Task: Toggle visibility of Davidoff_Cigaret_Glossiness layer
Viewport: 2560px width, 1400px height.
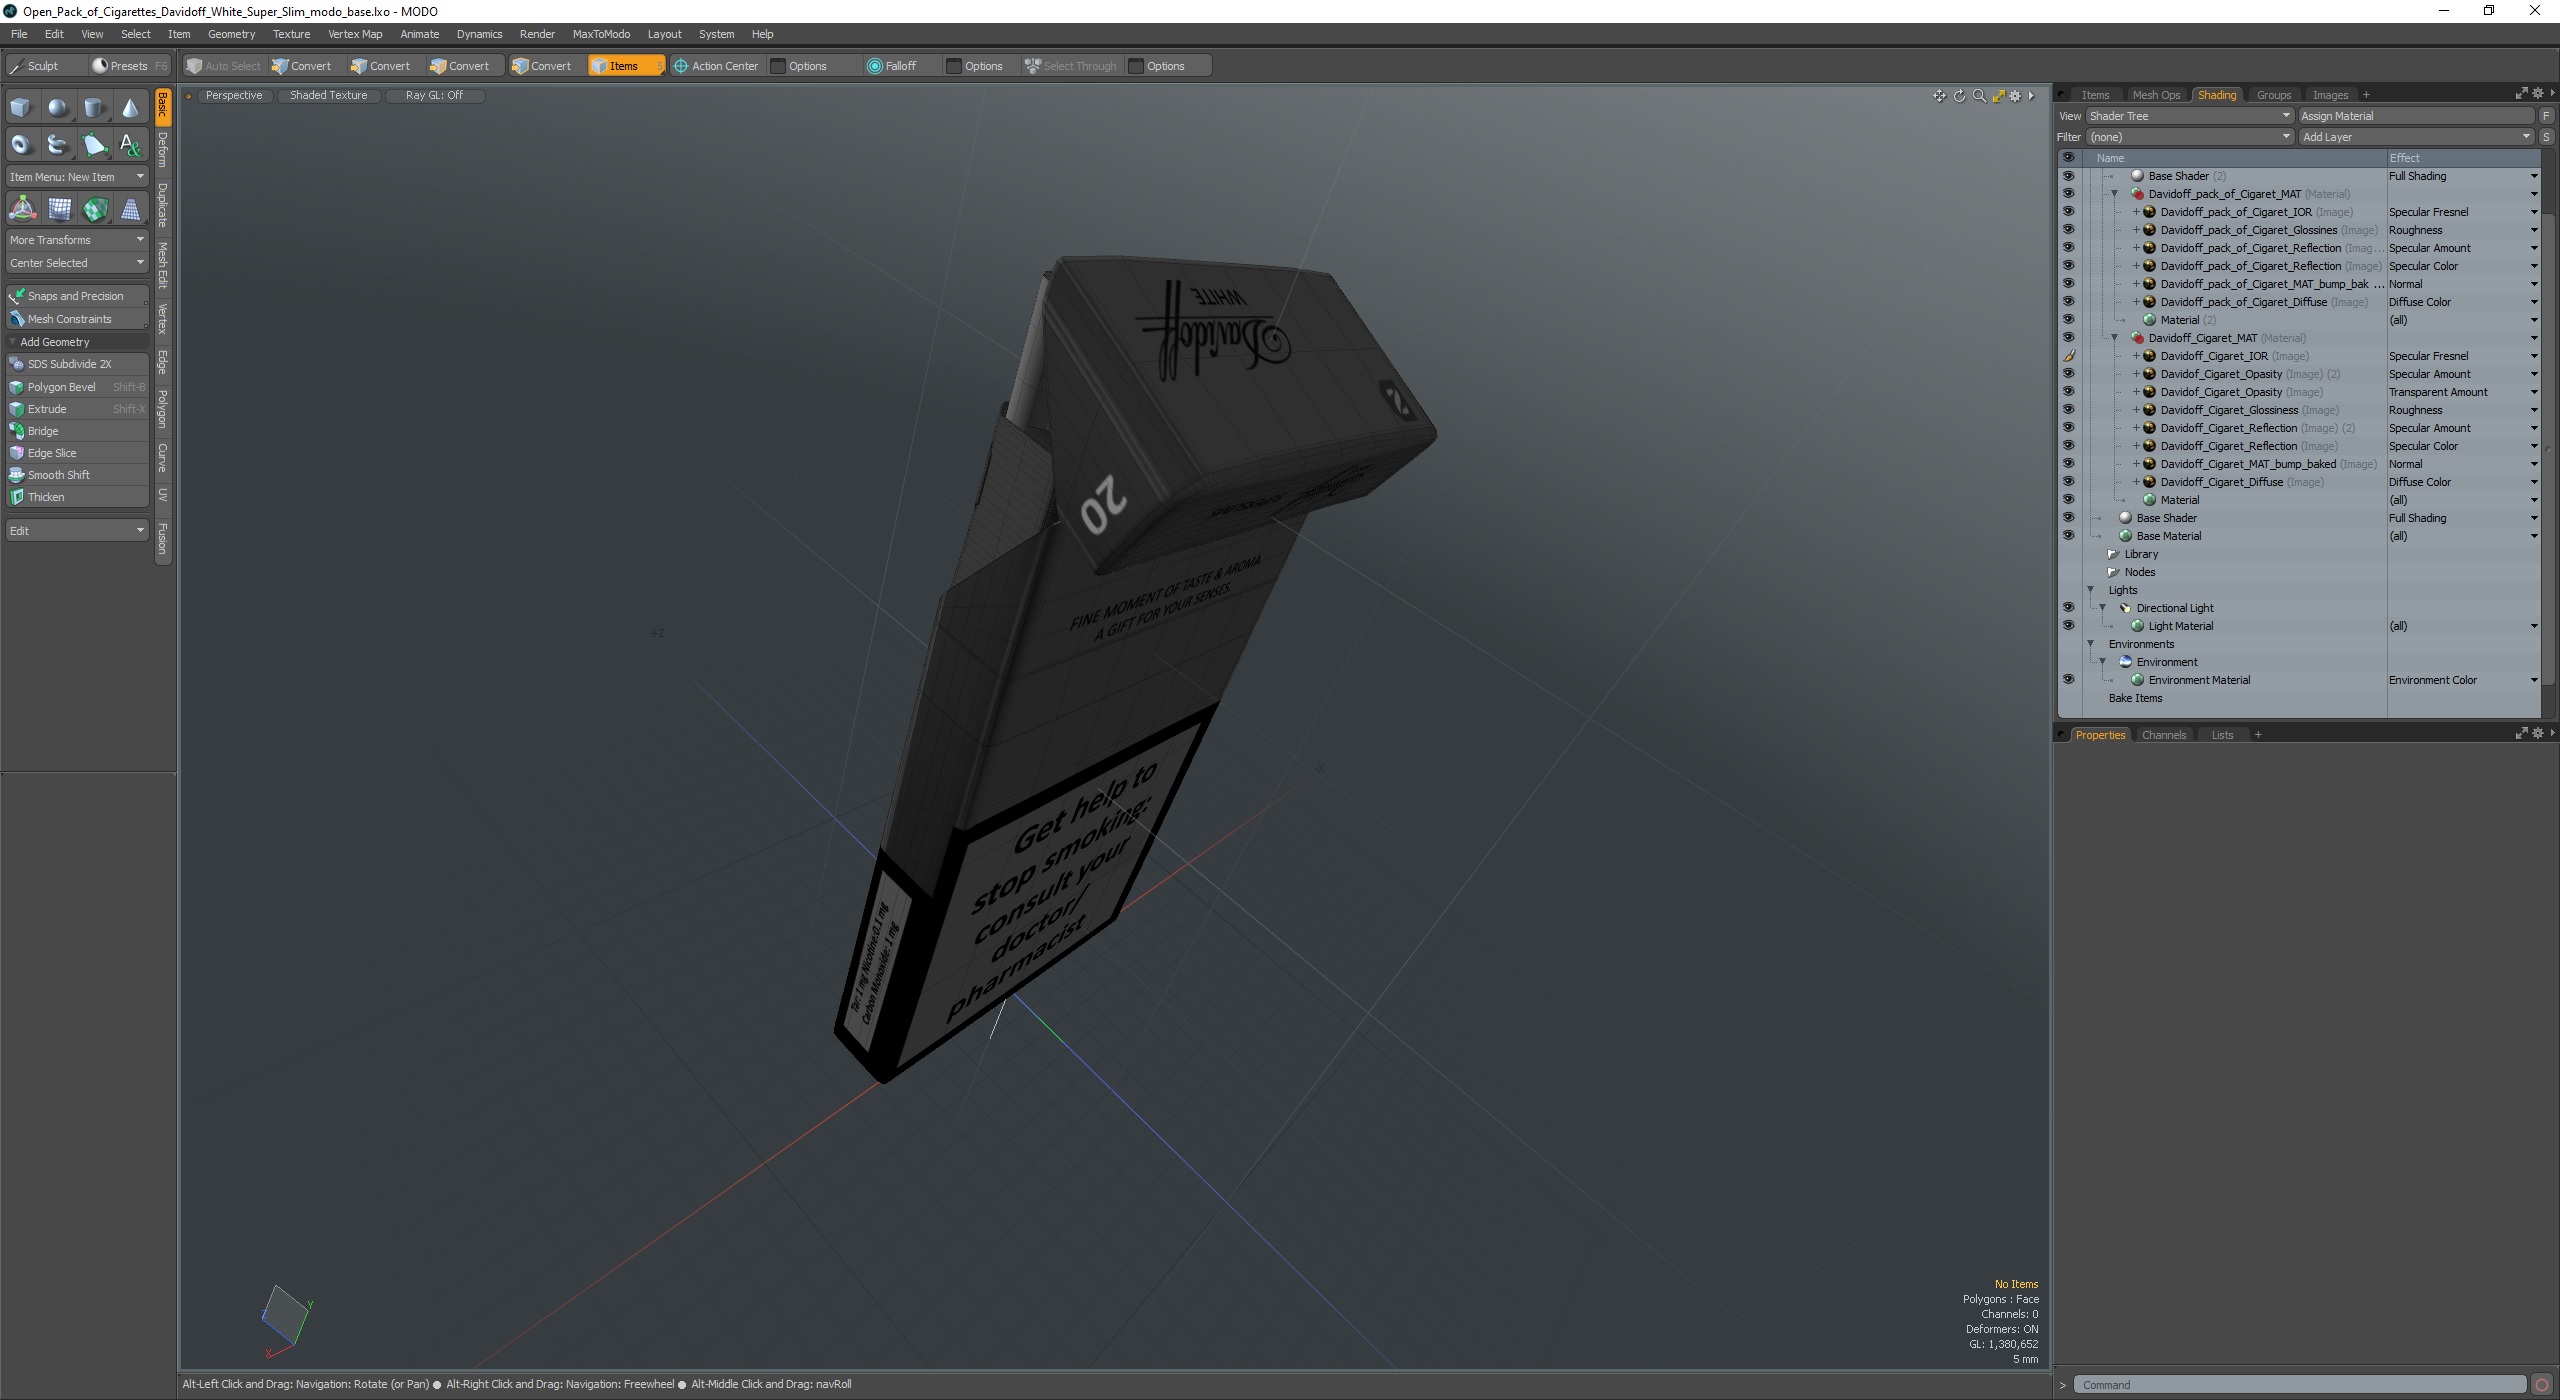Action: (2068, 410)
